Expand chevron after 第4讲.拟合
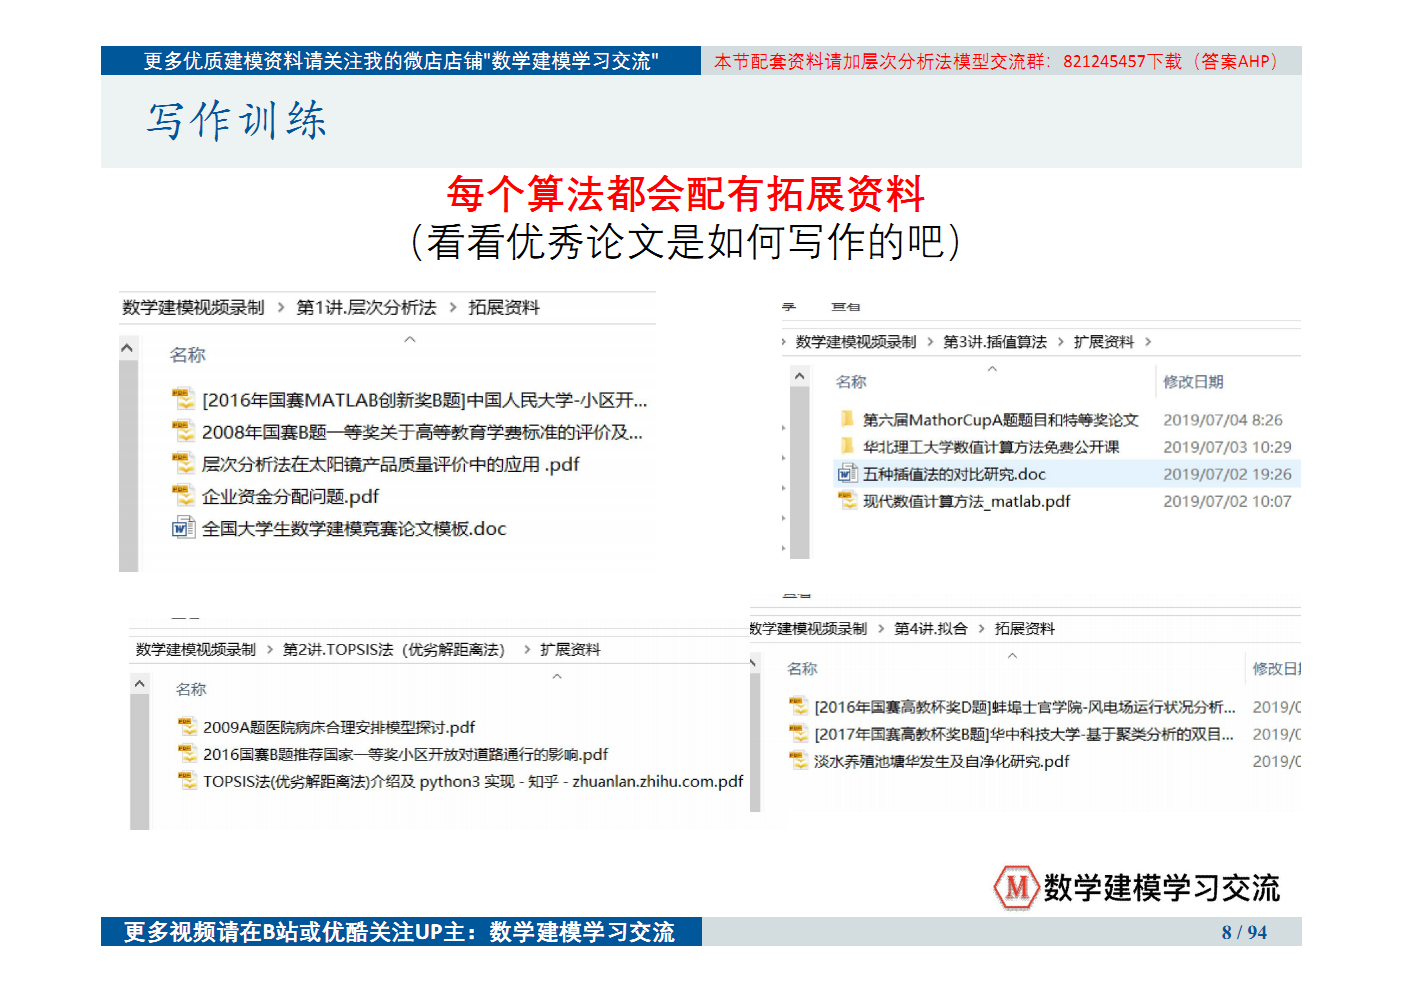Screen dimensions: 1403x992 (x=982, y=629)
